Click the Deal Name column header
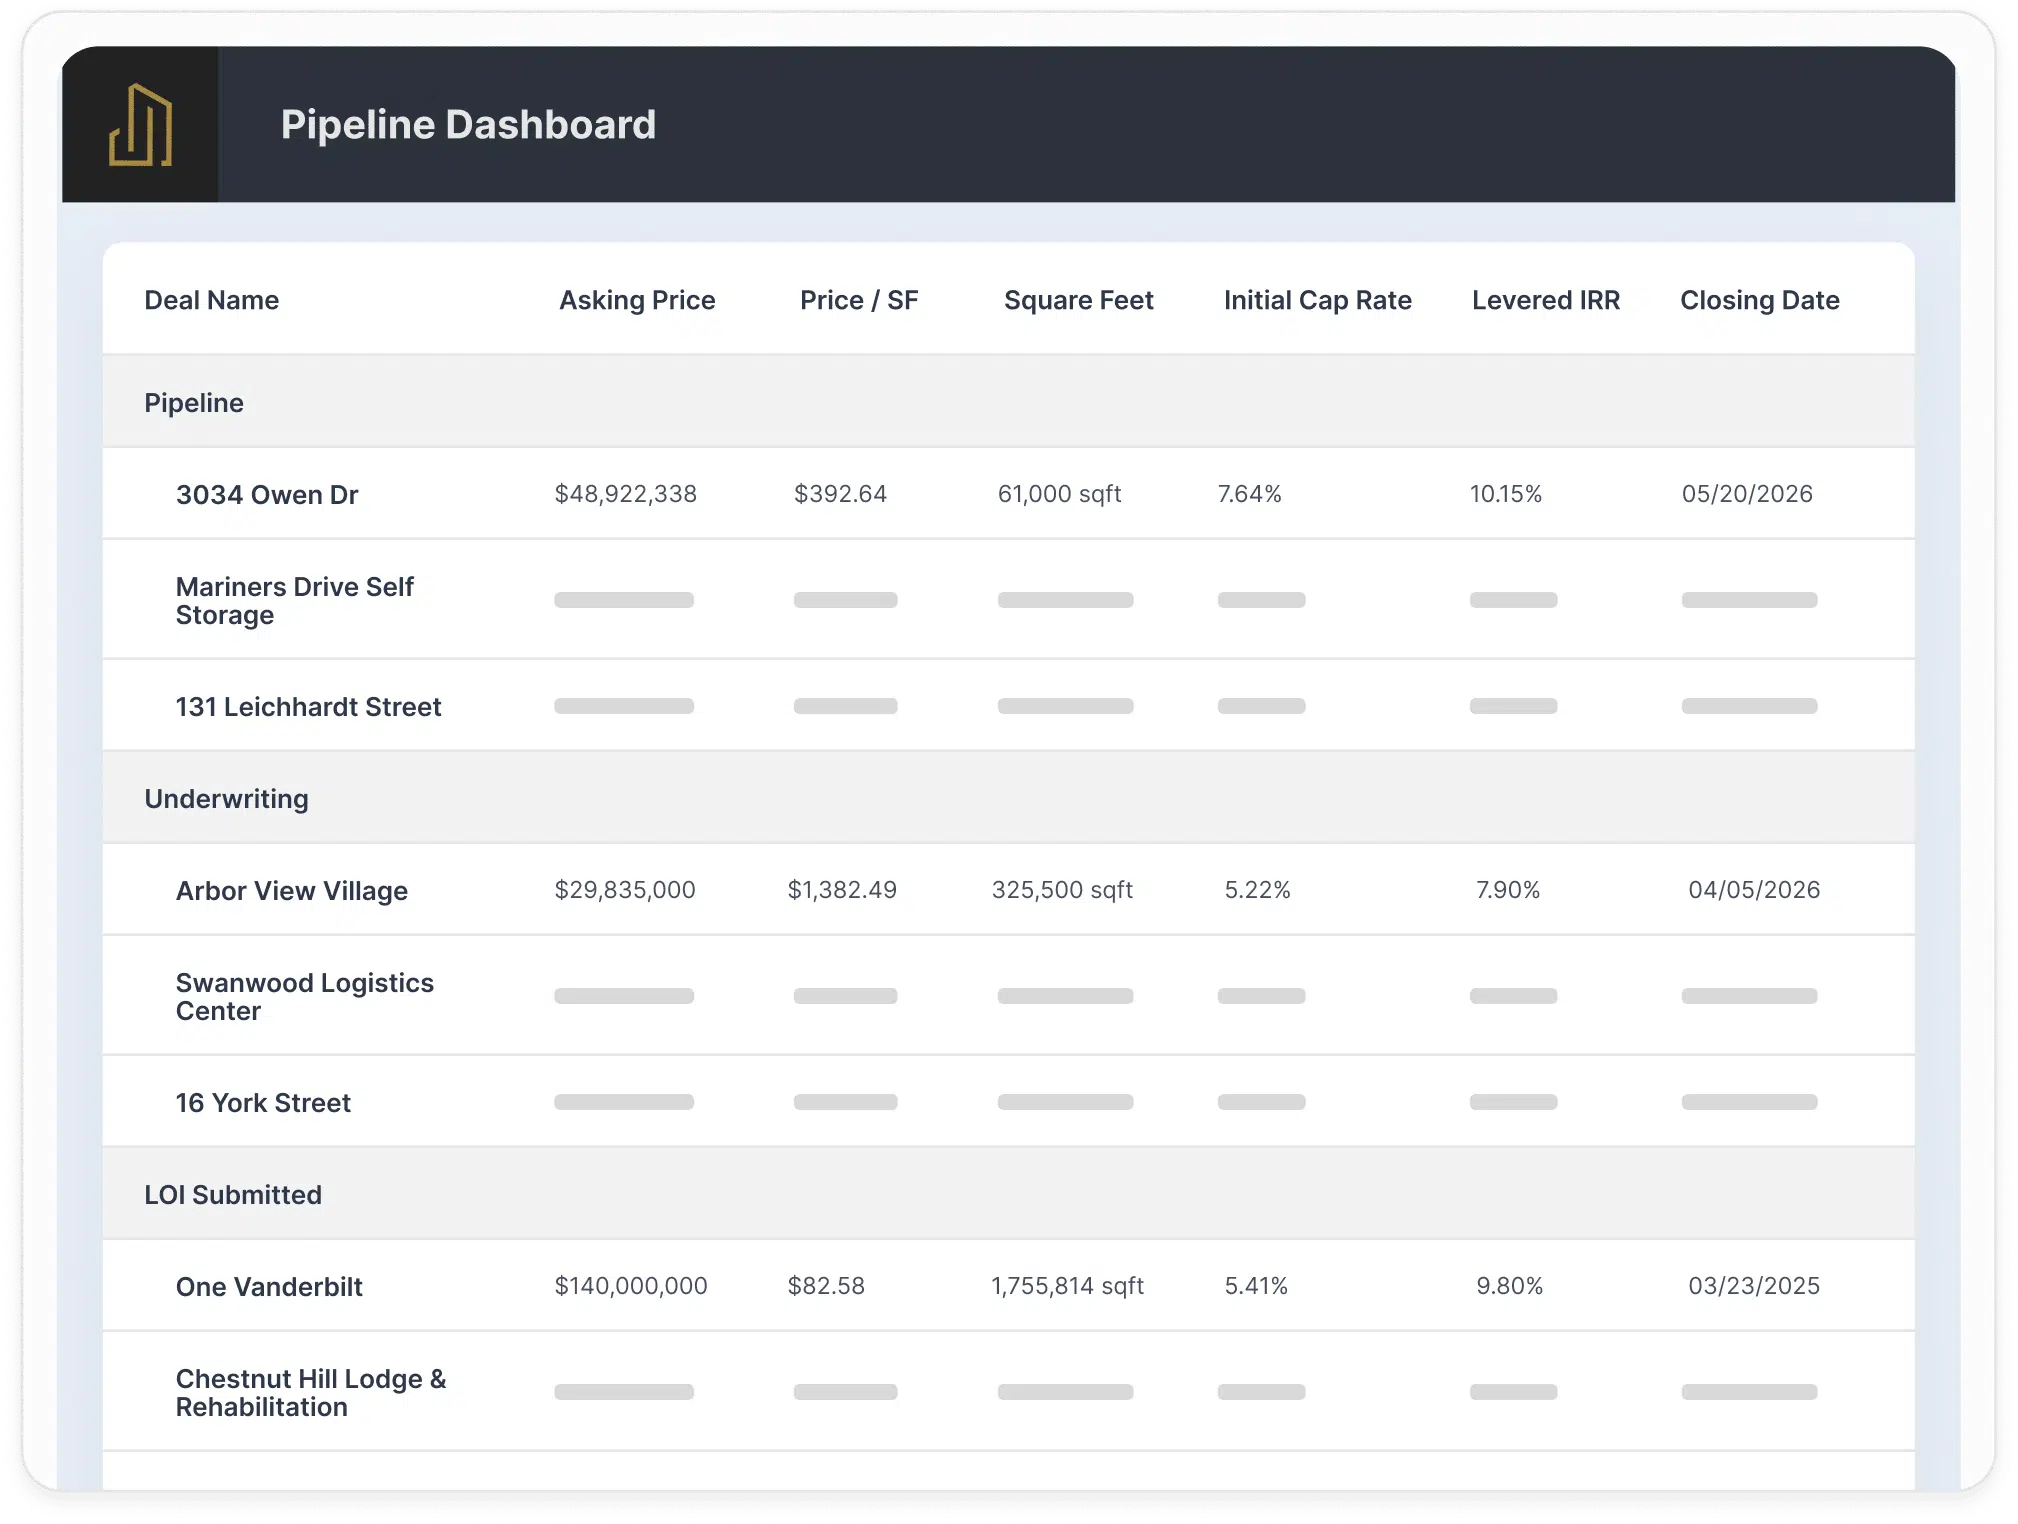This screenshot has height=1524, width=2018. coord(211,299)
